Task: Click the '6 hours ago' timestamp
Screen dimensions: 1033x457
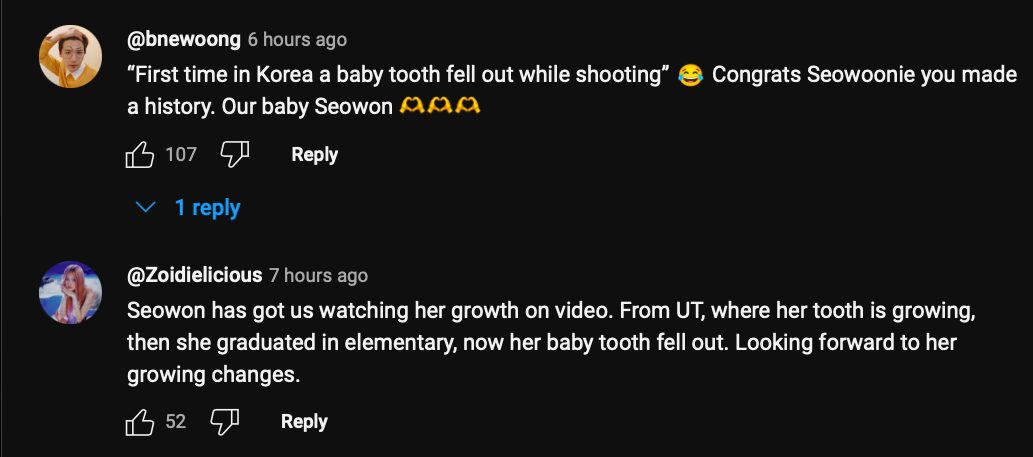Action: tap(297, 40)
